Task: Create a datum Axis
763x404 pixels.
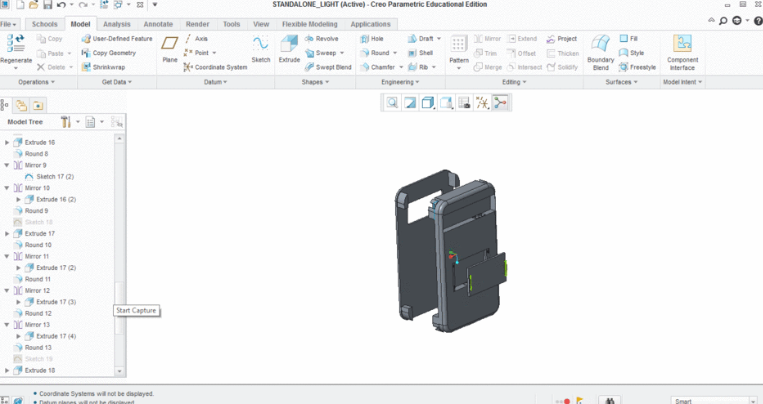Action: (x=196, y=38)
